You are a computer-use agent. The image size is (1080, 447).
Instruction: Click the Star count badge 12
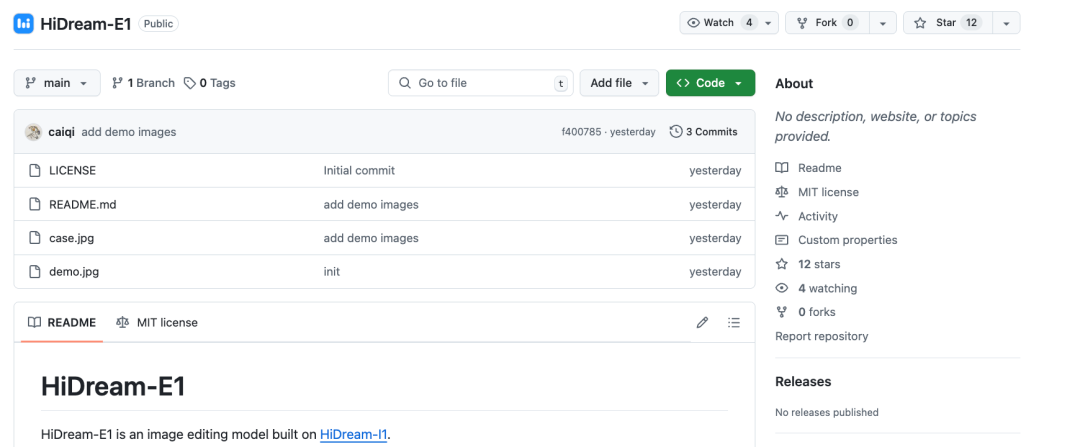pos(971,23)
